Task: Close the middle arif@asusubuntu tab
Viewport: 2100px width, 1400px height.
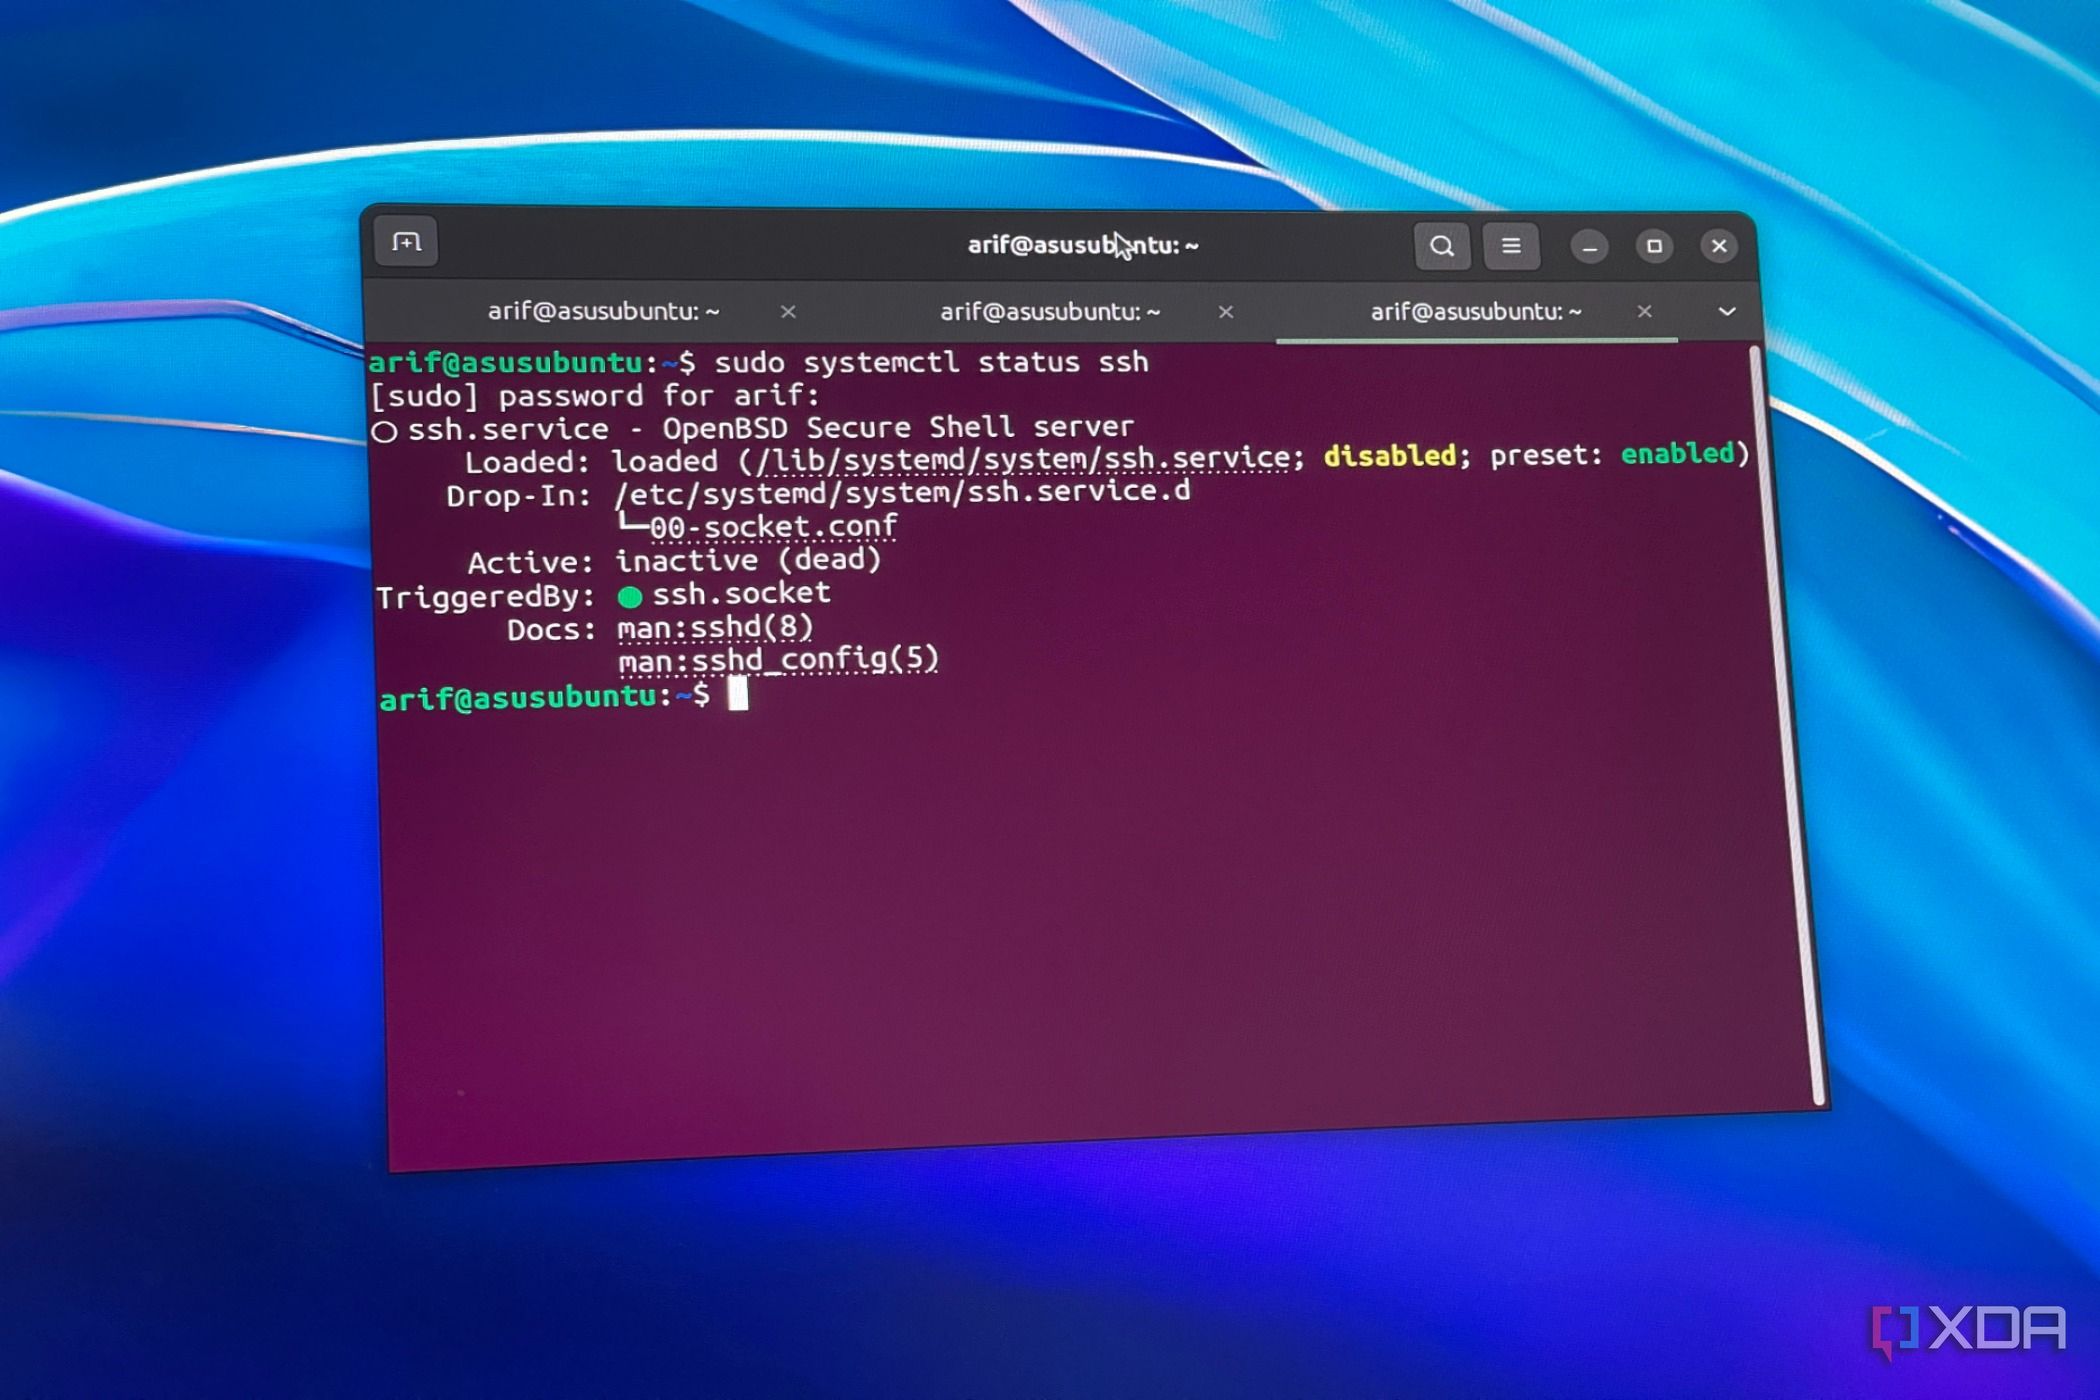Action: (x=1226, y=313)
